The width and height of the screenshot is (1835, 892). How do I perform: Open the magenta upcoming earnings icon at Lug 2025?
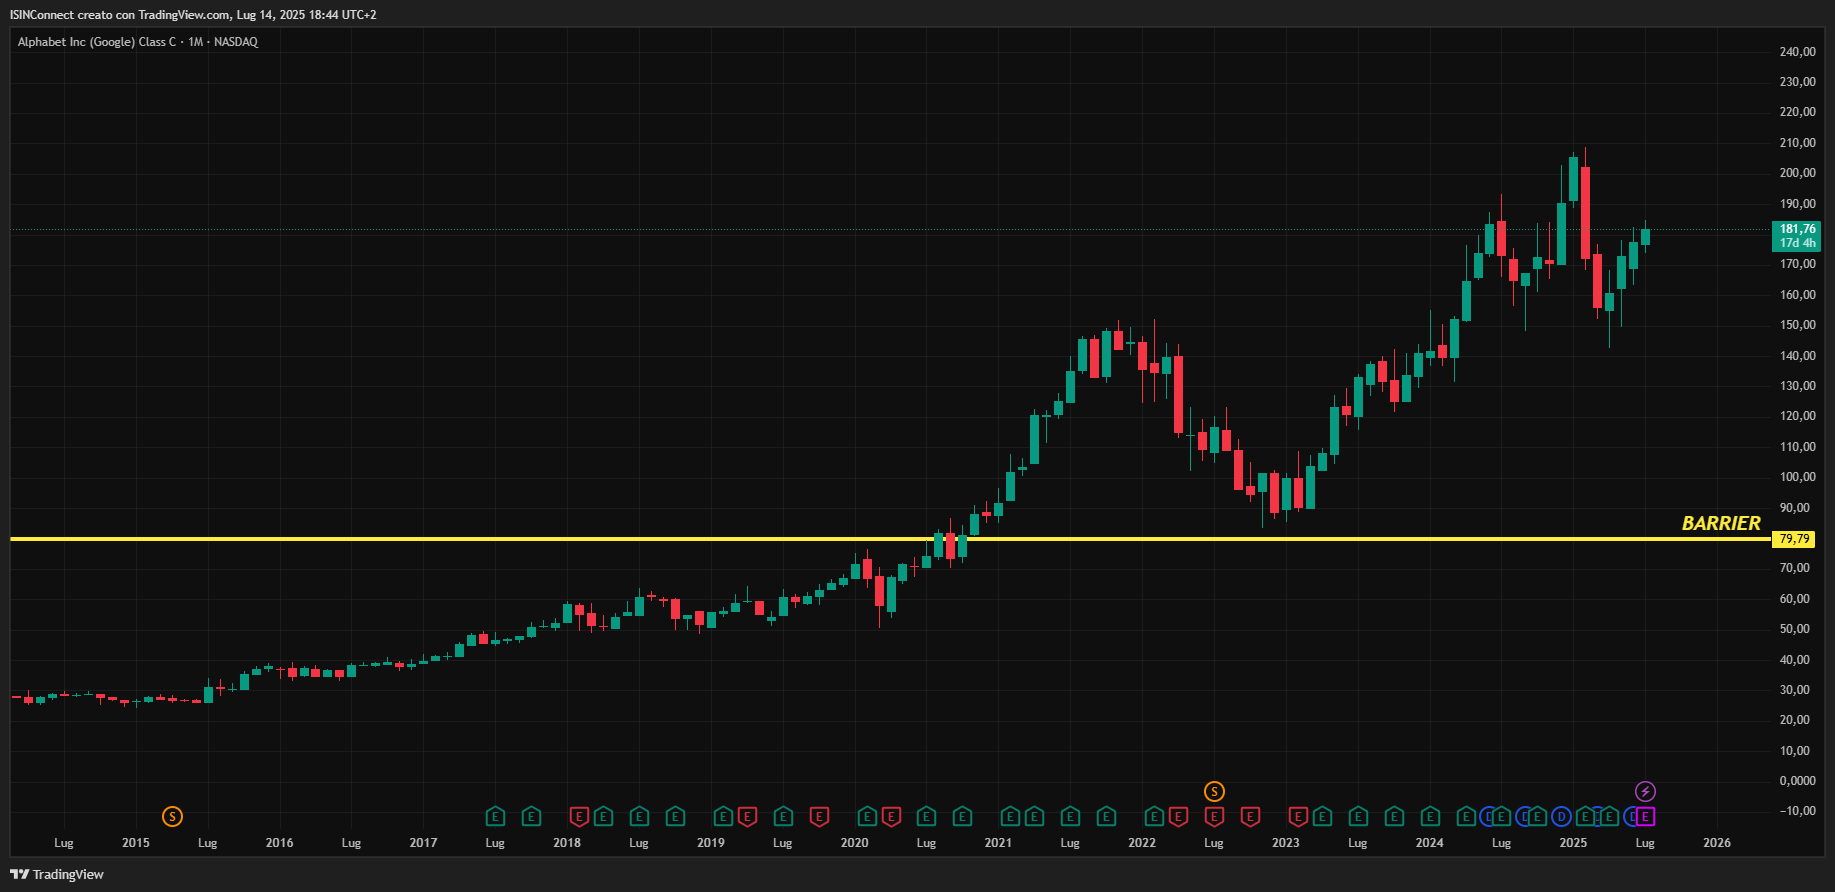pyautogui.click(x=1645, y=817)
